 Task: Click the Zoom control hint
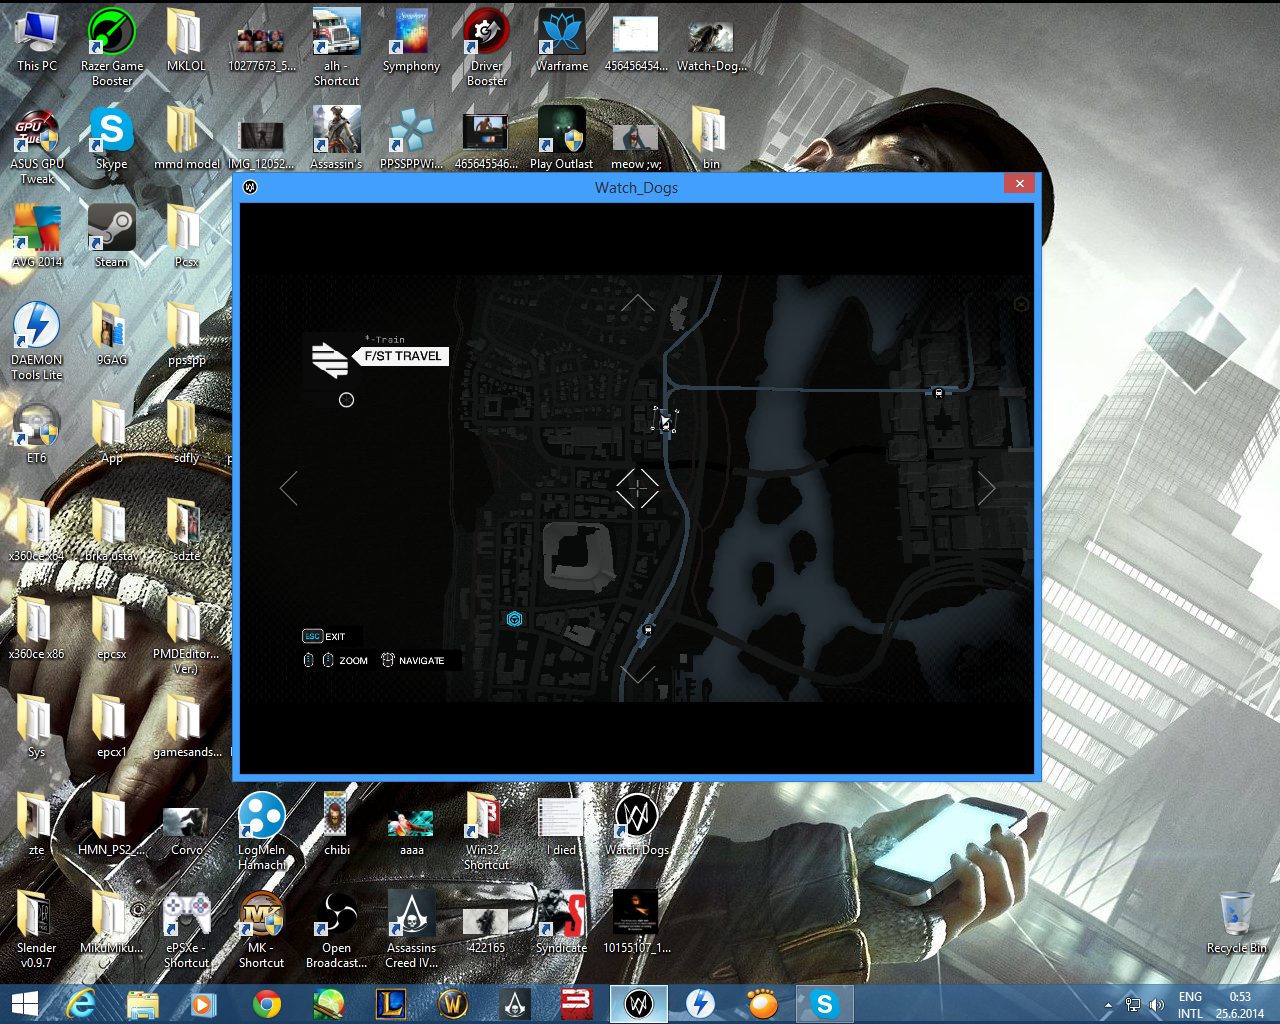[x=336, y=660]
